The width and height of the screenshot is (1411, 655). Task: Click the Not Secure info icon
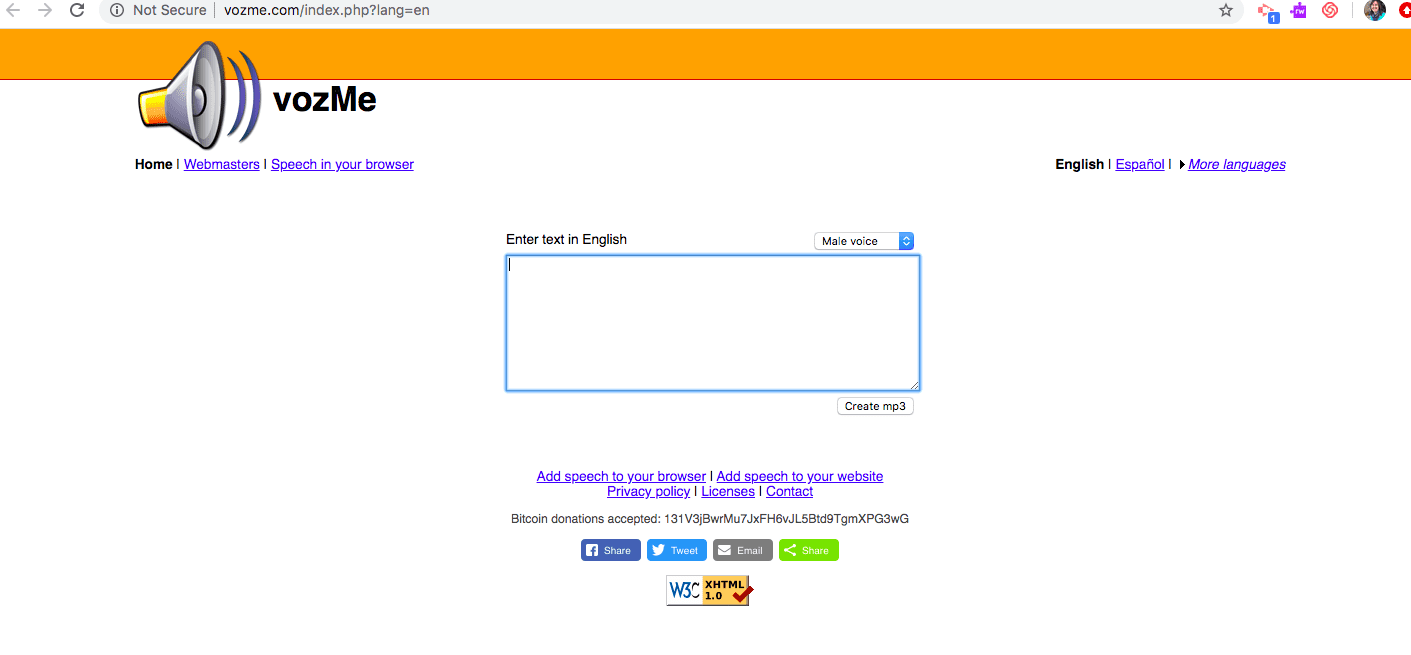(x=117, y=10)
